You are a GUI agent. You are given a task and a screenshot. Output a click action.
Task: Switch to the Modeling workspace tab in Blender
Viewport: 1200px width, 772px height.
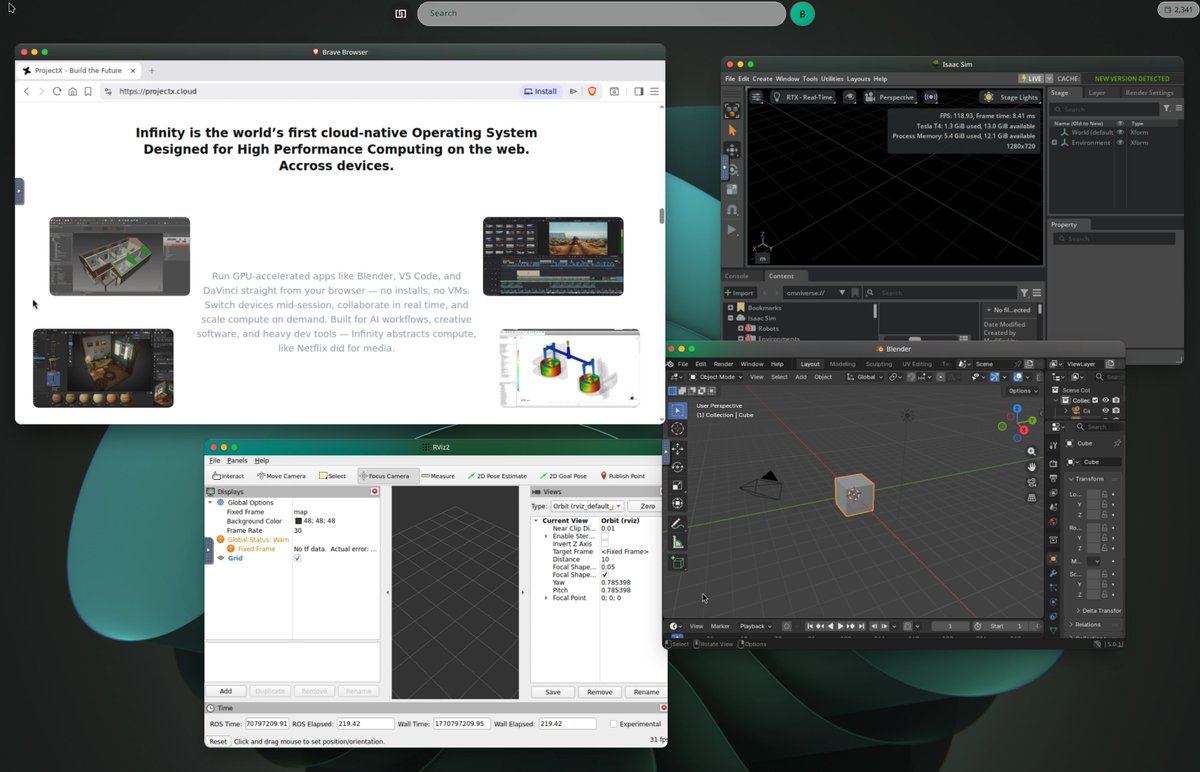[x=843, y=364]
